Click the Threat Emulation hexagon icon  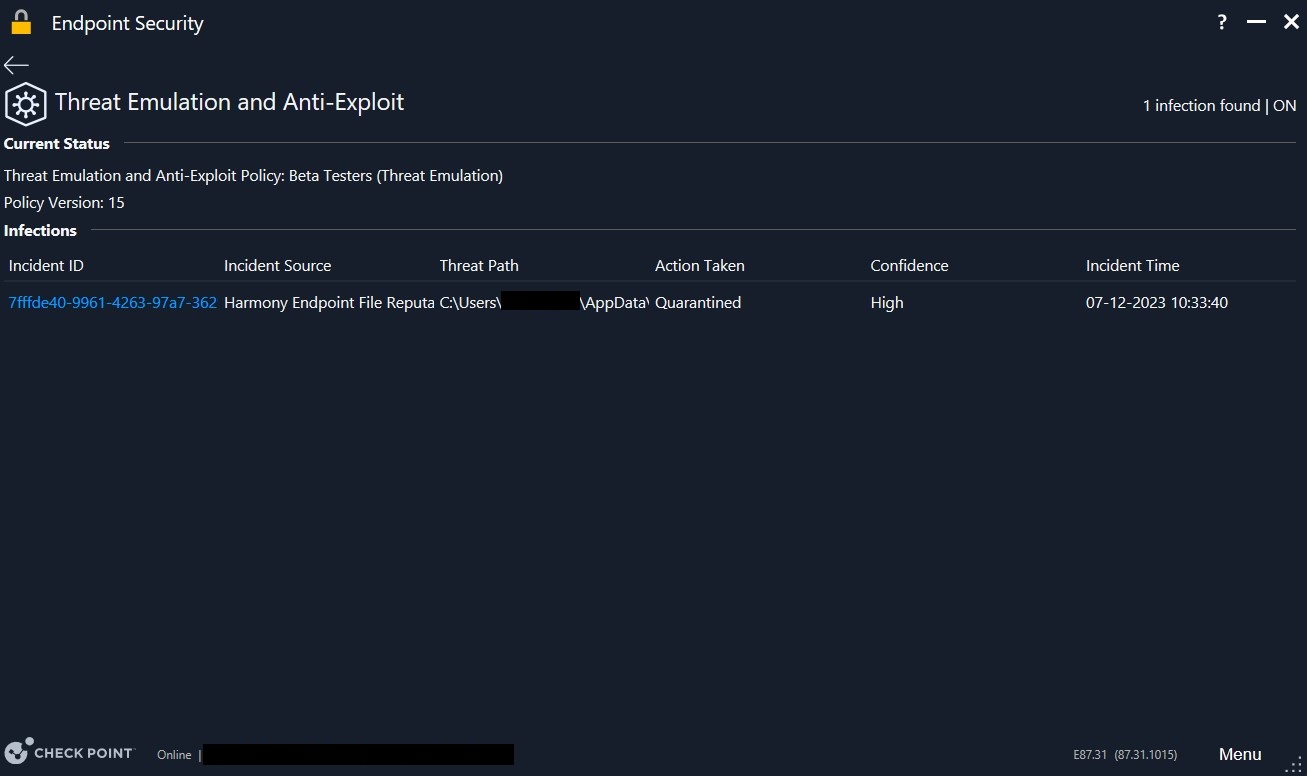pos(25,104)
